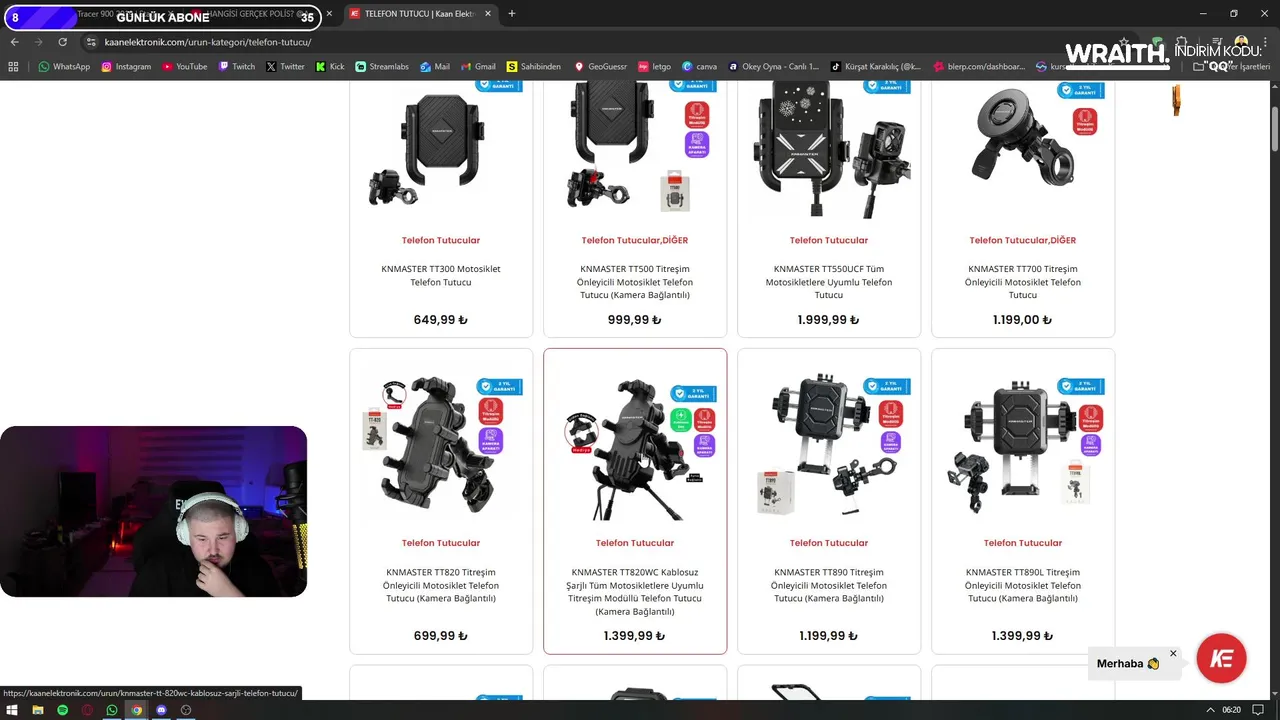Open KNMASTER TT820WC Kablosuz Şarjlı product link

(635, 592)
